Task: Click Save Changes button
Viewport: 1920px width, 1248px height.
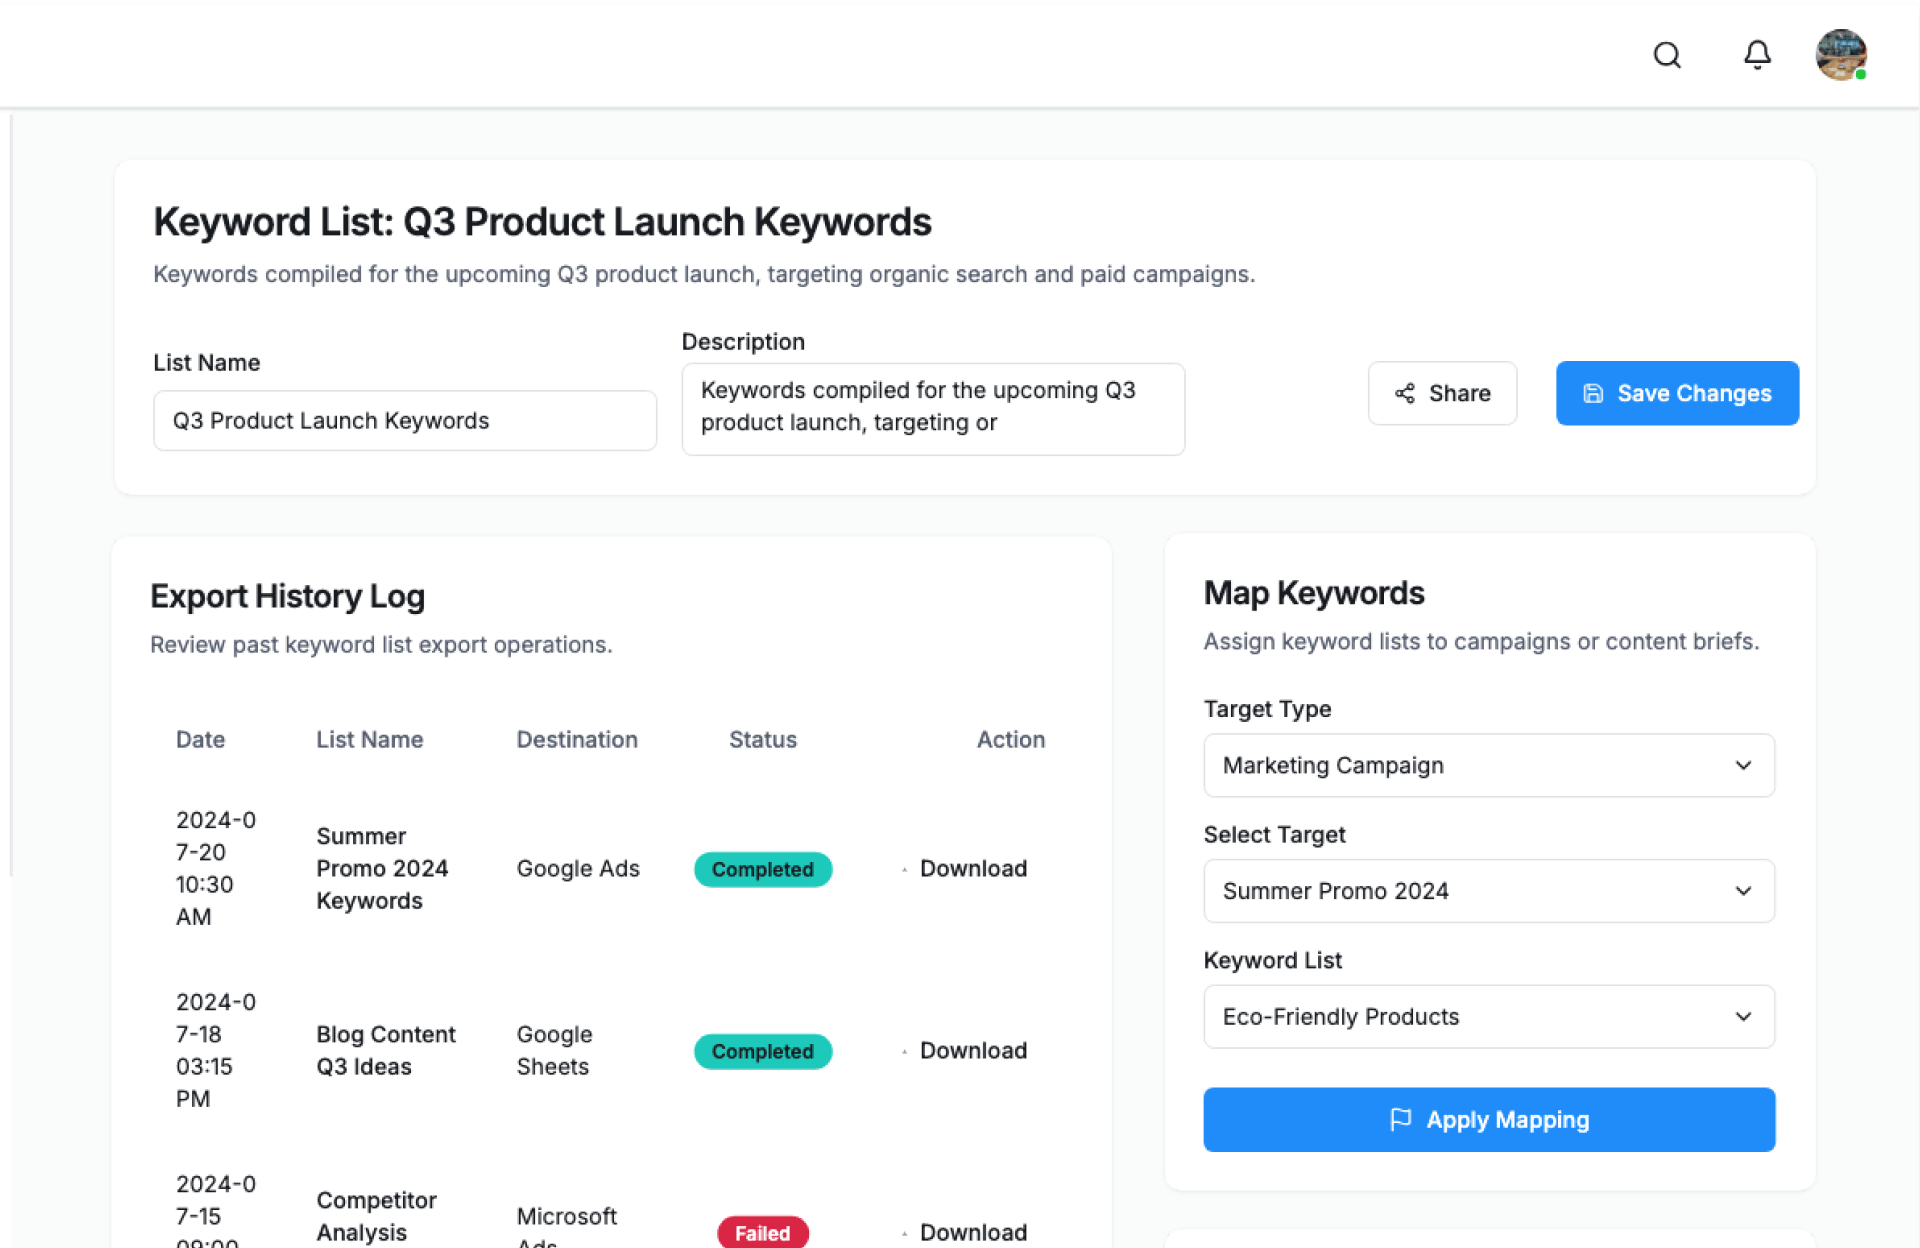Action: [1677, 393]
